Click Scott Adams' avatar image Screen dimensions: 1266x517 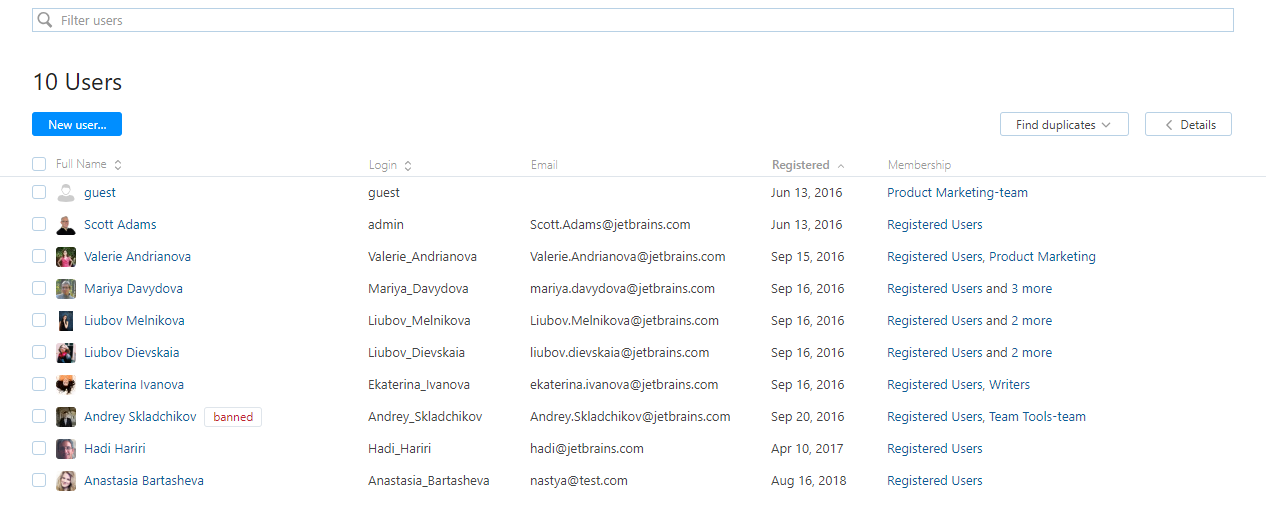[66, 225]
